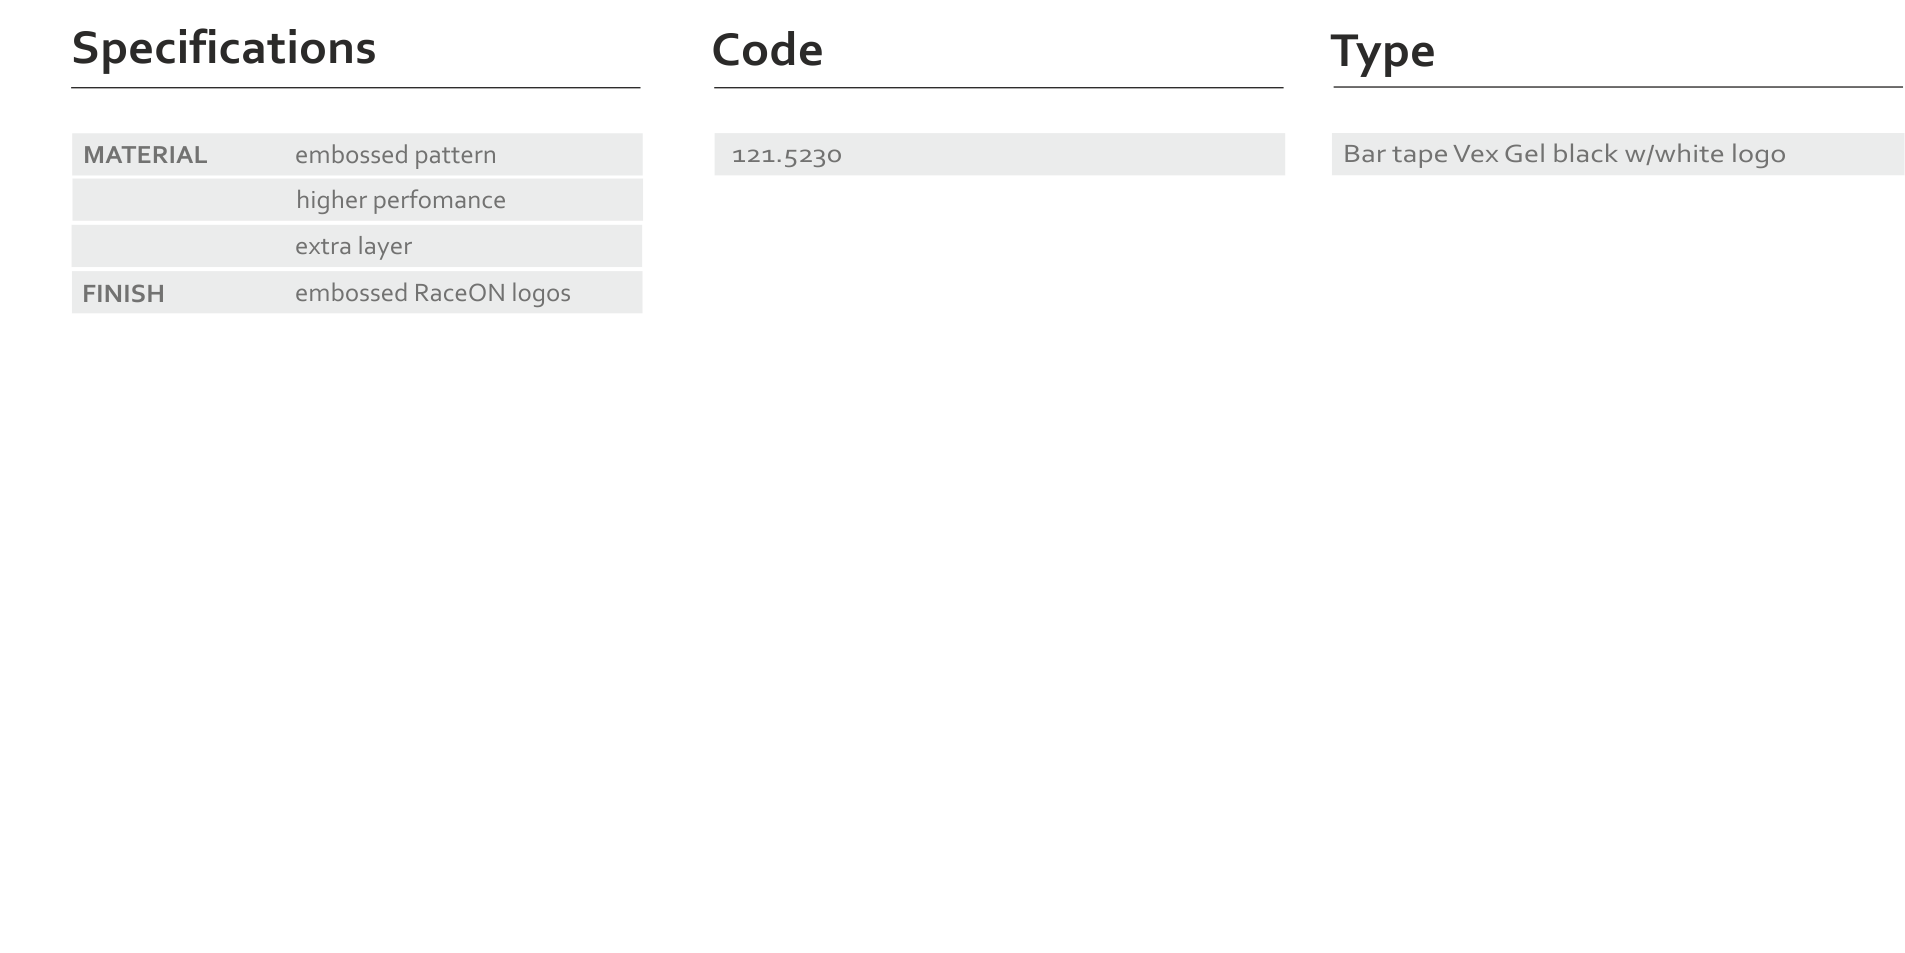The height and width of the screenshot is (953, 1905).
Task: Click the Specifications heading
Action: pyautogui.click(x=223, y=49)
